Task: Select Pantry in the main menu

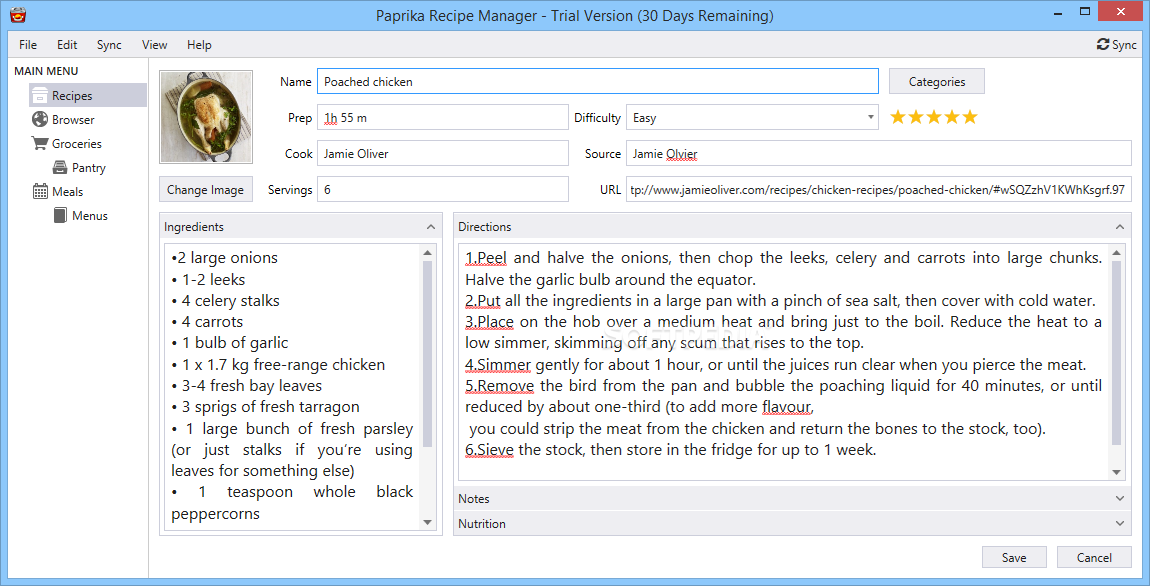Action: coord(89,168)
